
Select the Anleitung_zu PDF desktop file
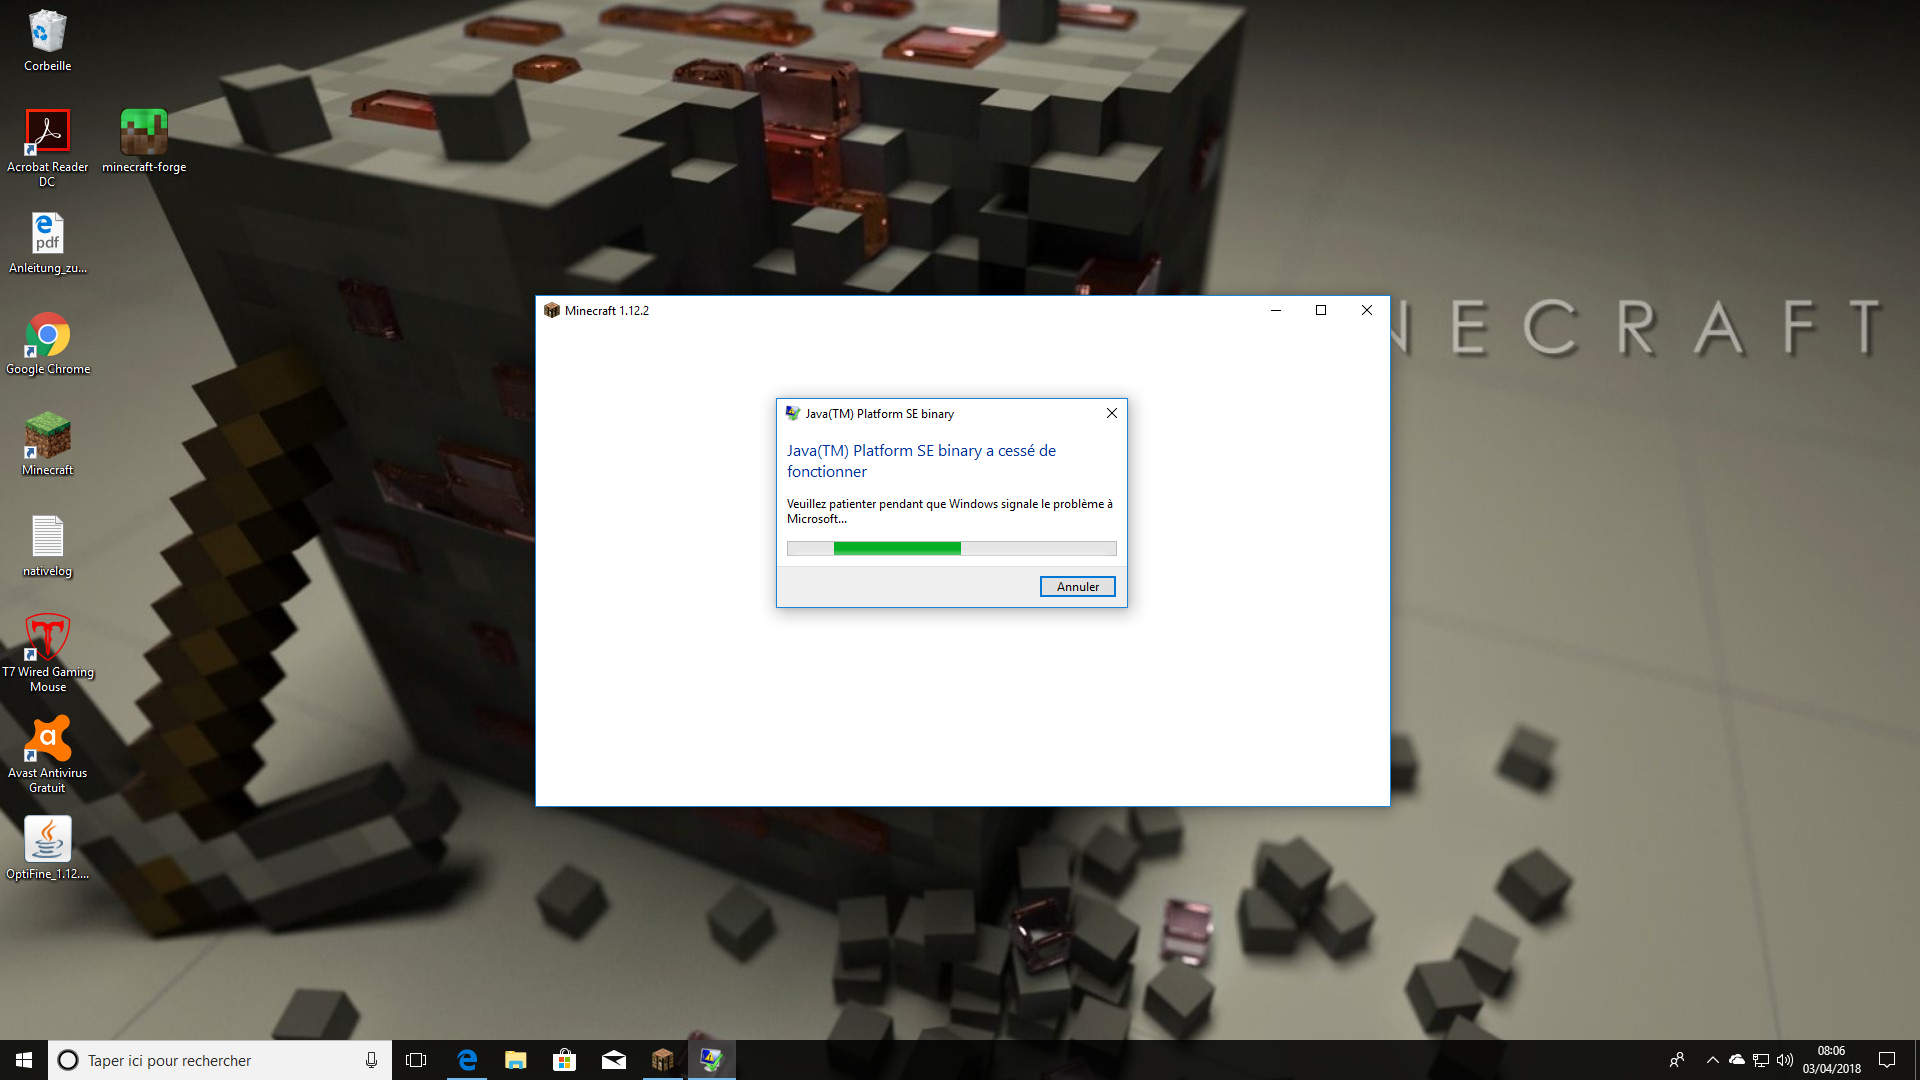click(47, 242)
